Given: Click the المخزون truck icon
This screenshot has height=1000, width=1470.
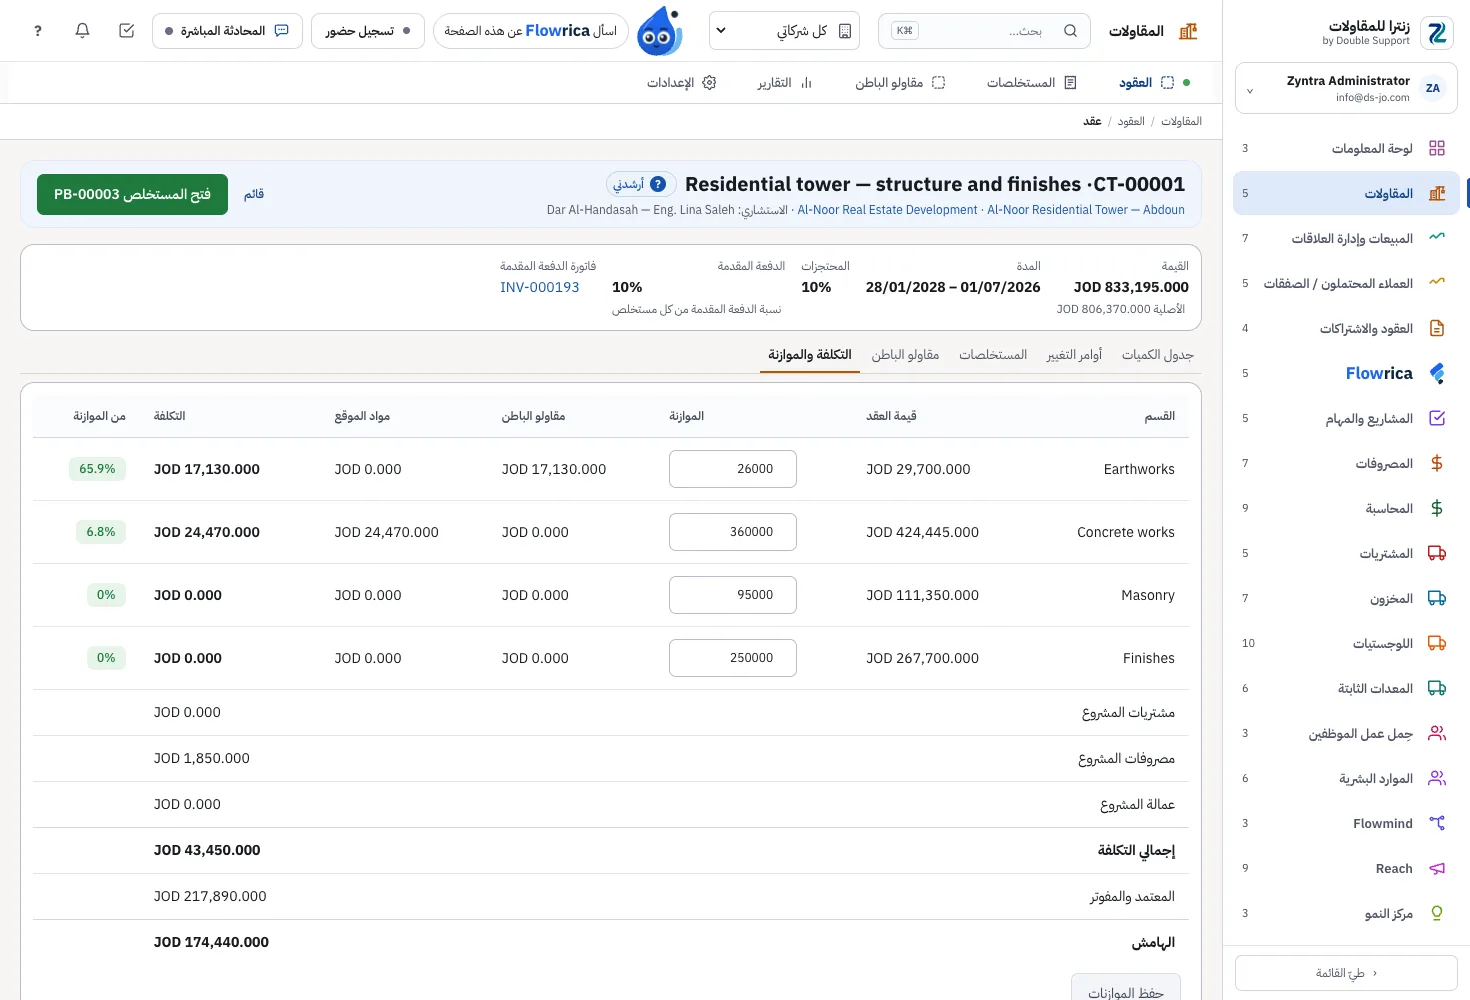Looking at the screenshot, I should pos(1437,598).
